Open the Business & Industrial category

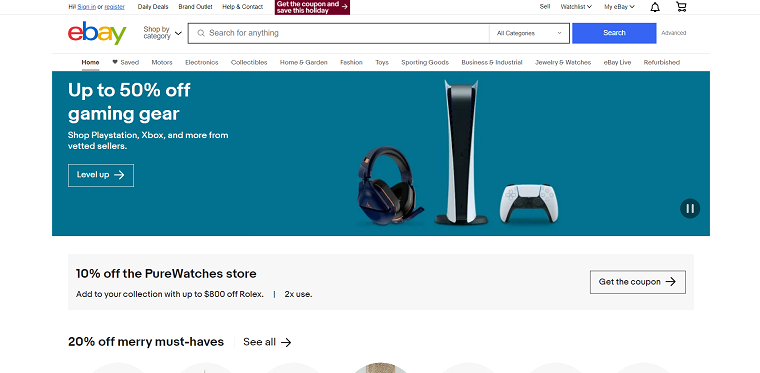[x=492, y=62]
